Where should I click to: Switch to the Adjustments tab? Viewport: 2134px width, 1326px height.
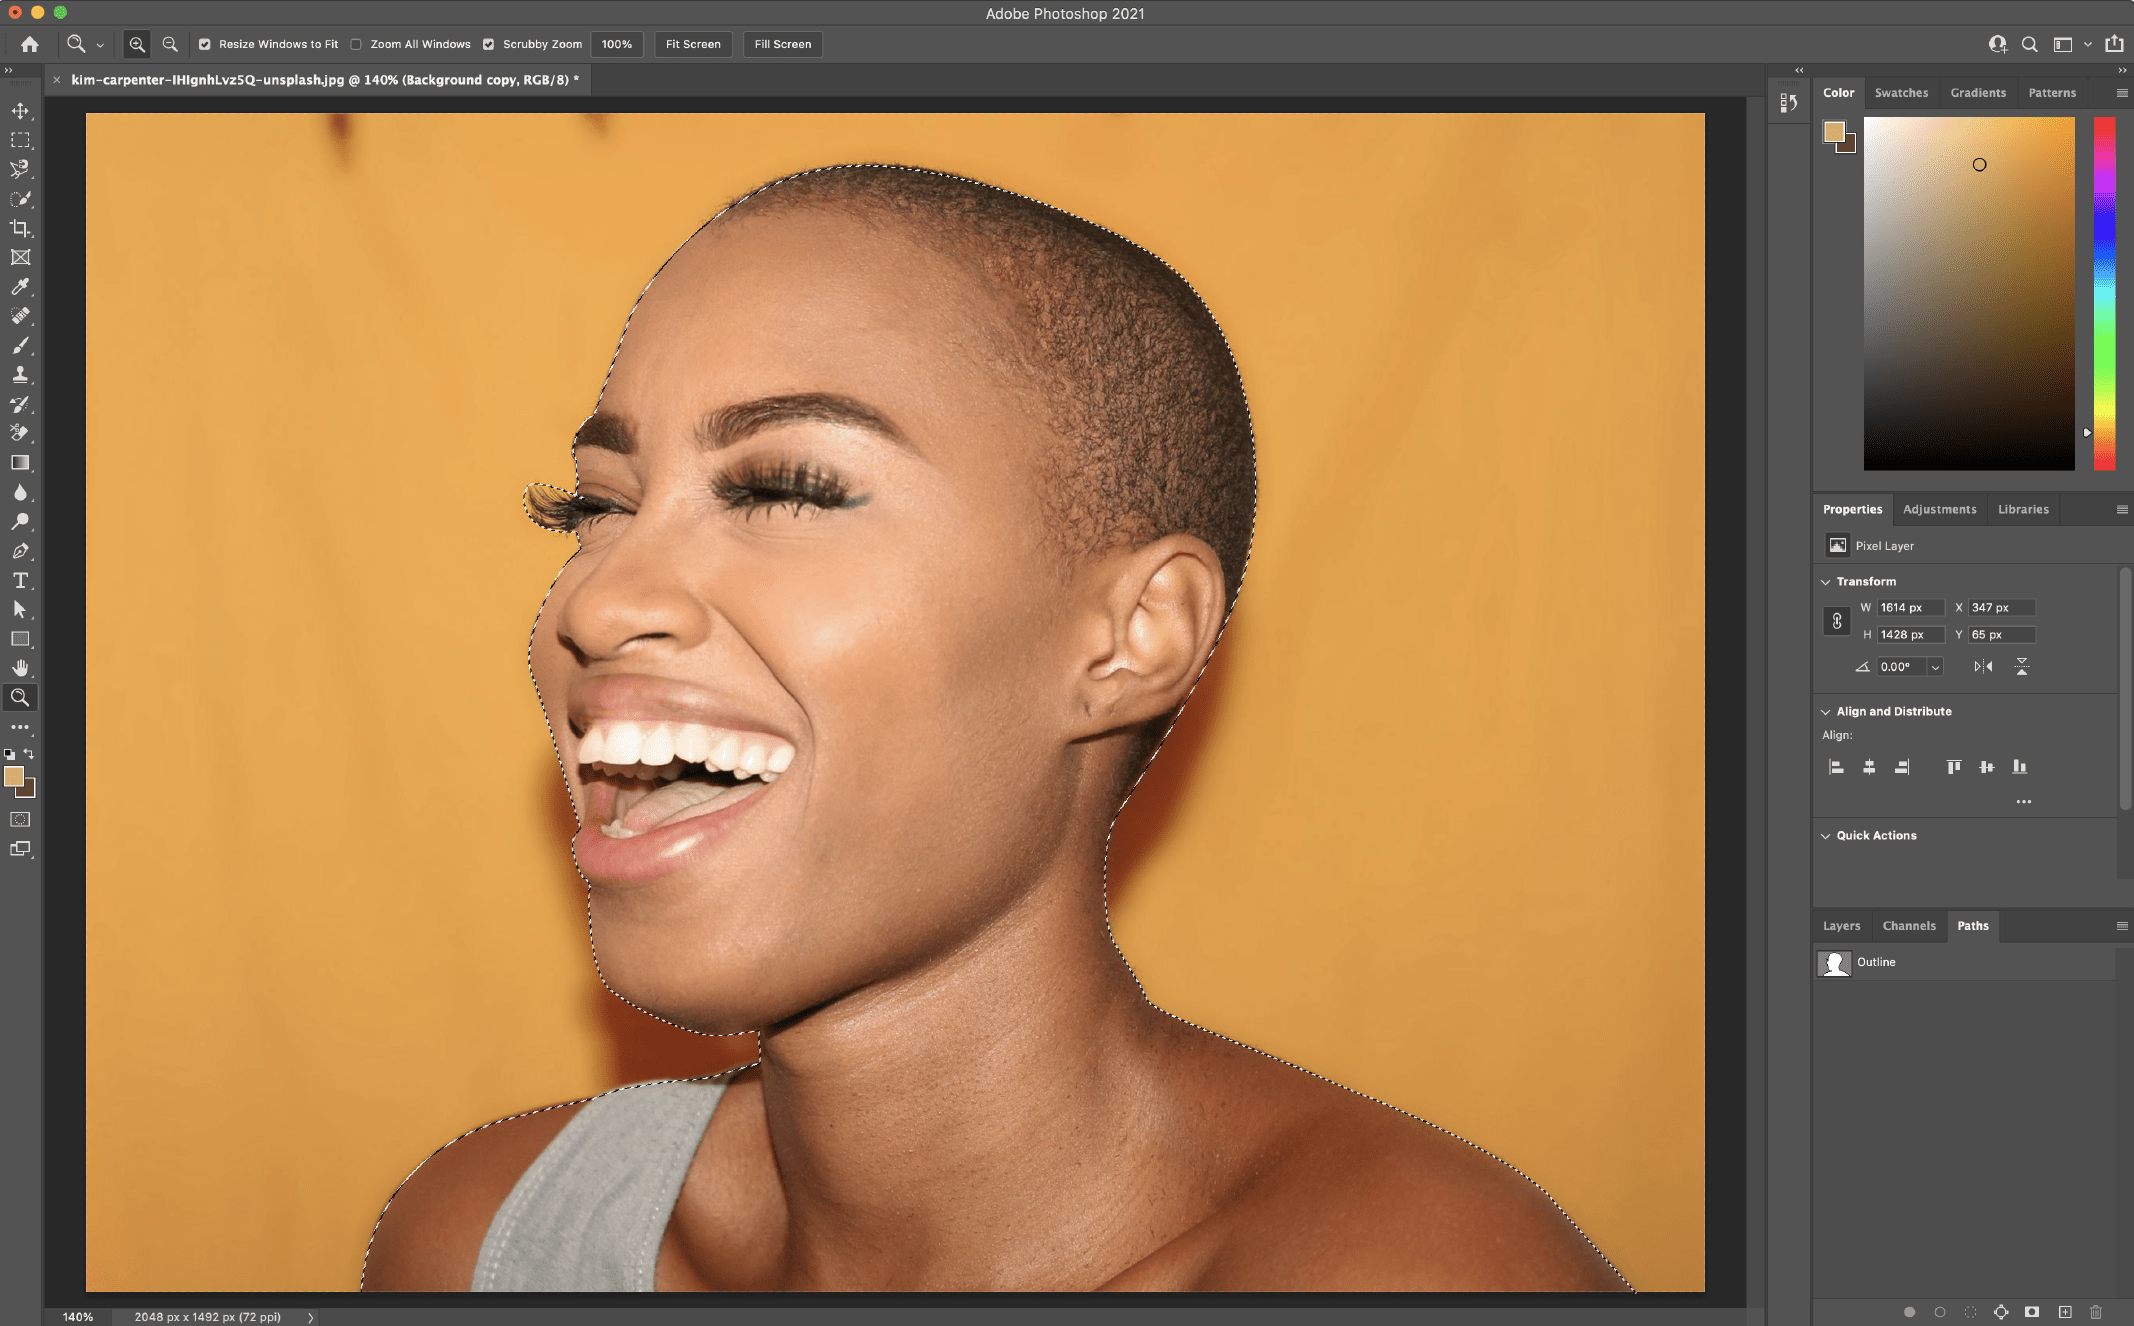[1940, 507]
